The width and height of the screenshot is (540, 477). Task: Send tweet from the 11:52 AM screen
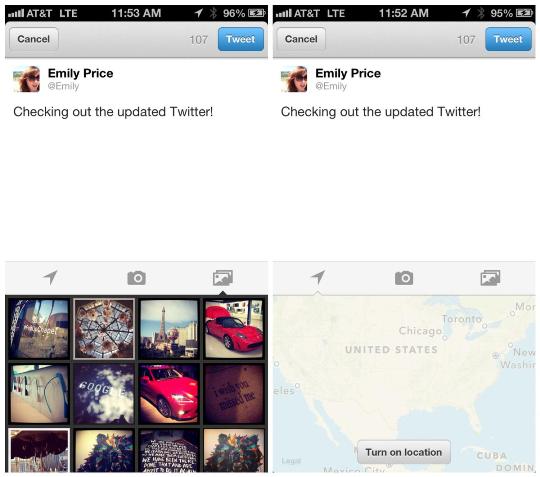(508, 39)
